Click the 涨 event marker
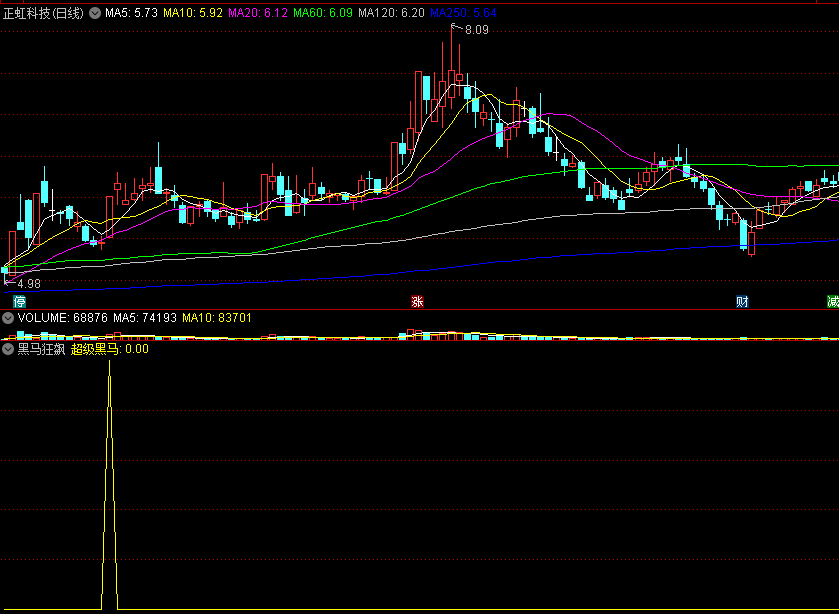The image size is (839, 614). pyautogui.click(x=417, y=301)
